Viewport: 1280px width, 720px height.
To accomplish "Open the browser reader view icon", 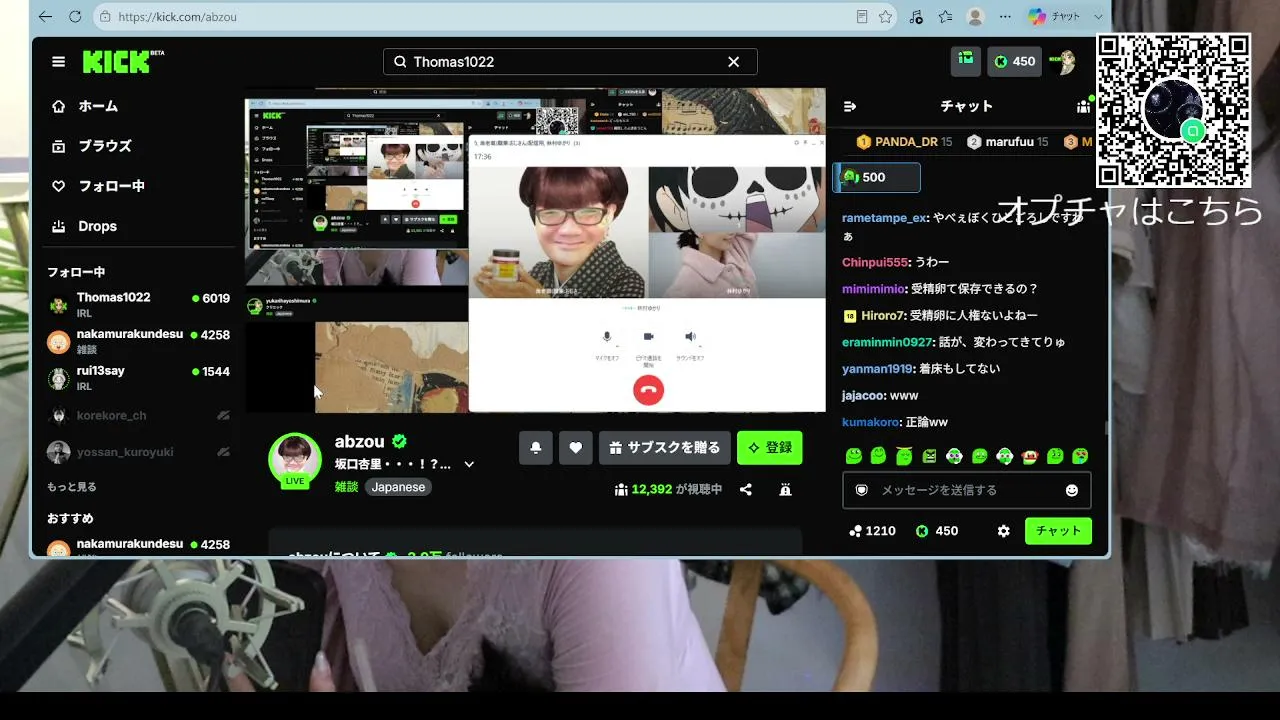I will [862, 17].
